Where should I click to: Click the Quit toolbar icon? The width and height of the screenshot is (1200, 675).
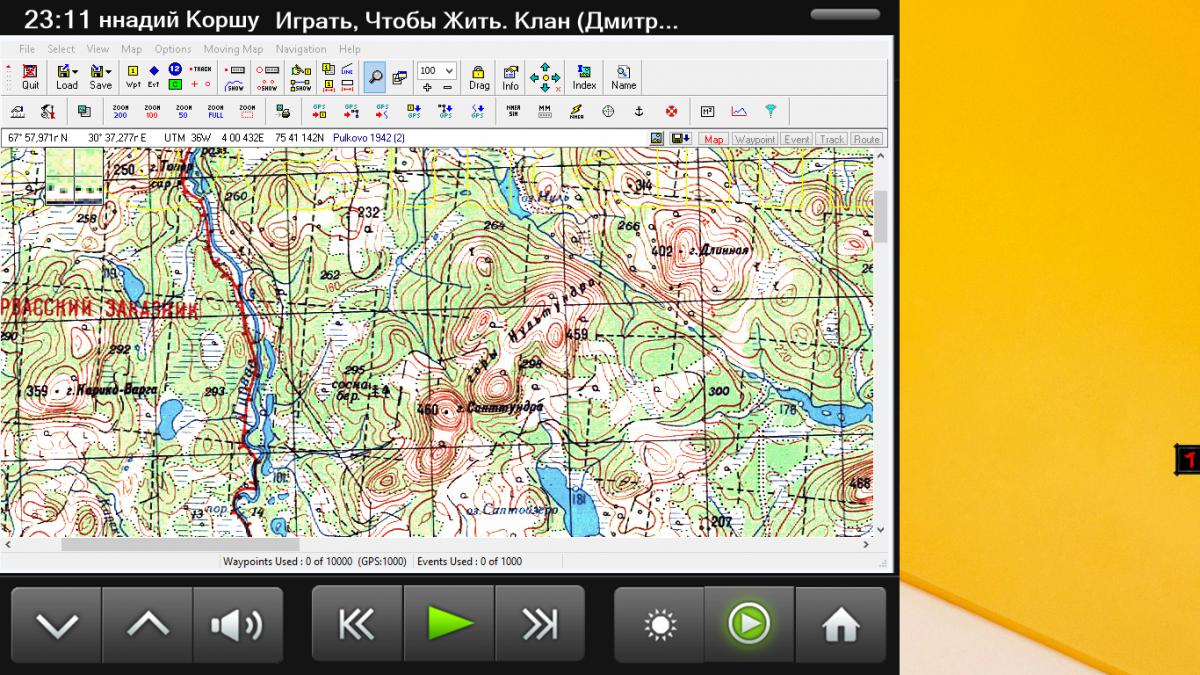[30, 76]
